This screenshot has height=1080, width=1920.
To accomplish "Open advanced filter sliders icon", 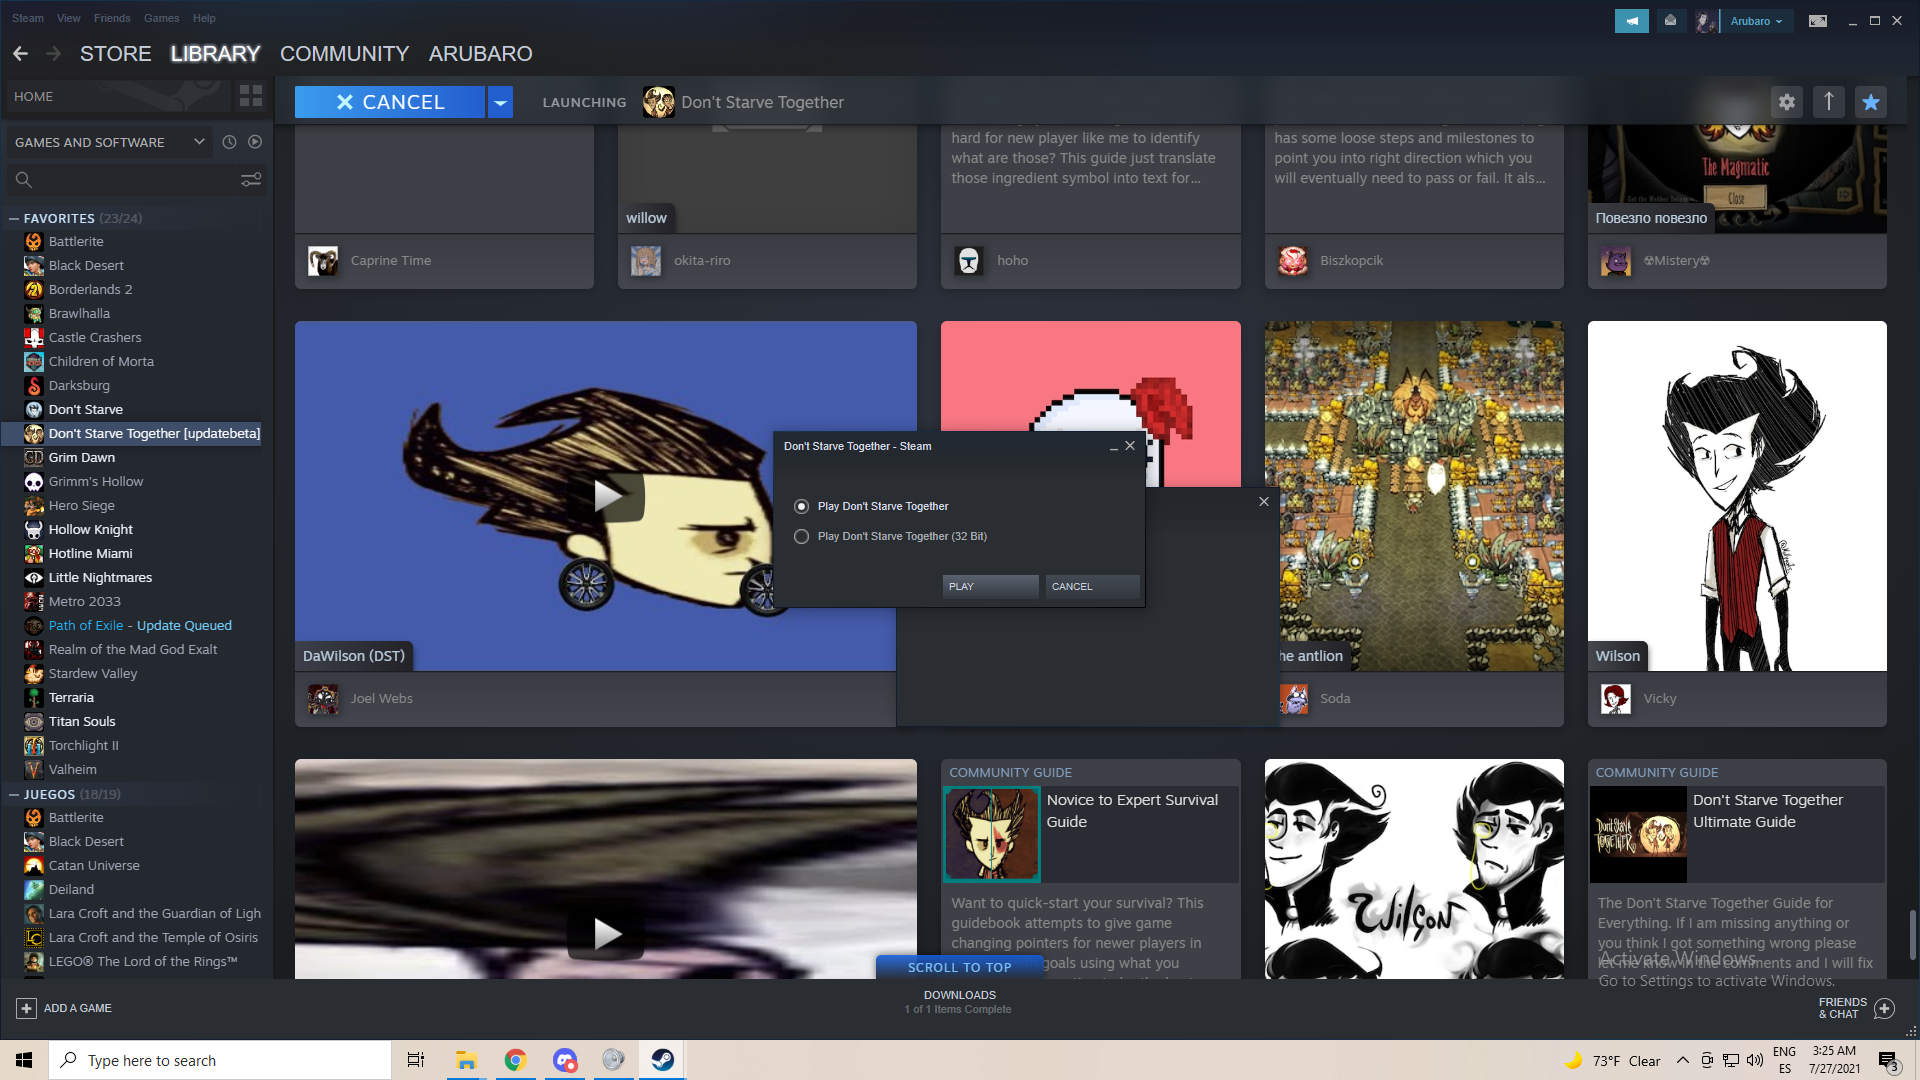I will pyautogui.click(x=251, y=179).
